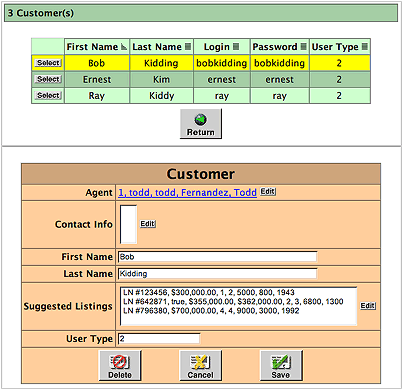Edit the Agent assignment

click(x=268, y=191)
